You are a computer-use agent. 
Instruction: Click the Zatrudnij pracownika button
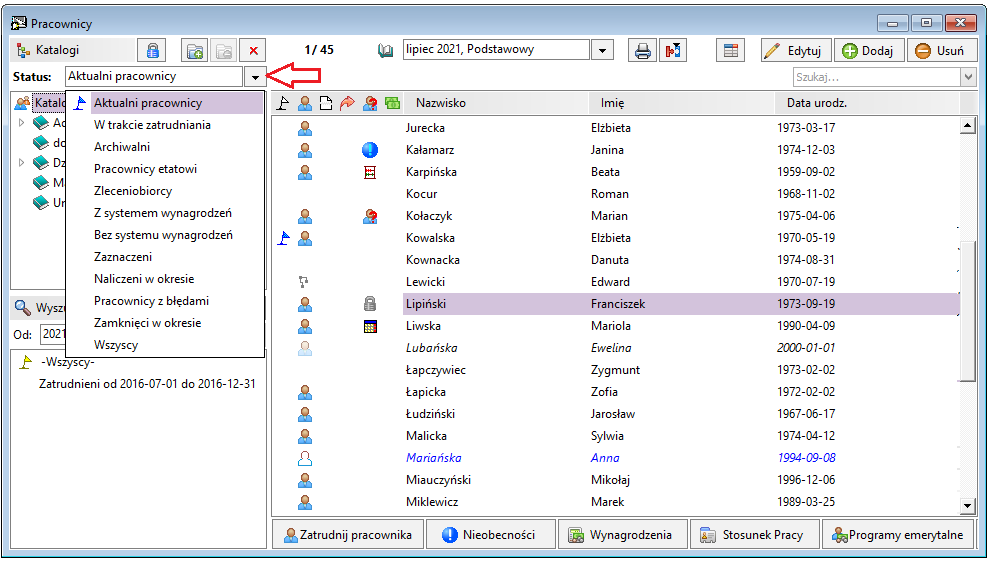pos(348,534)
